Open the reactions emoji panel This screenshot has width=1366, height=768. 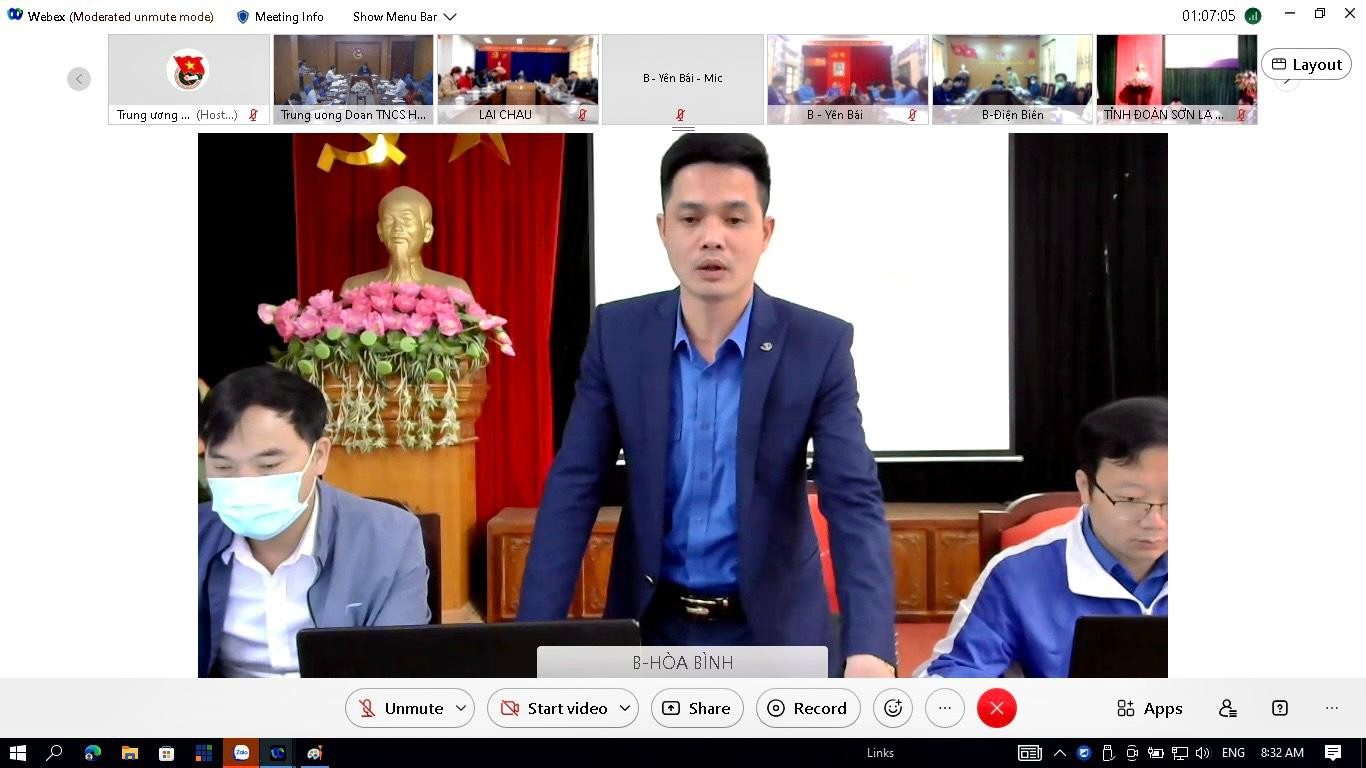893,708
